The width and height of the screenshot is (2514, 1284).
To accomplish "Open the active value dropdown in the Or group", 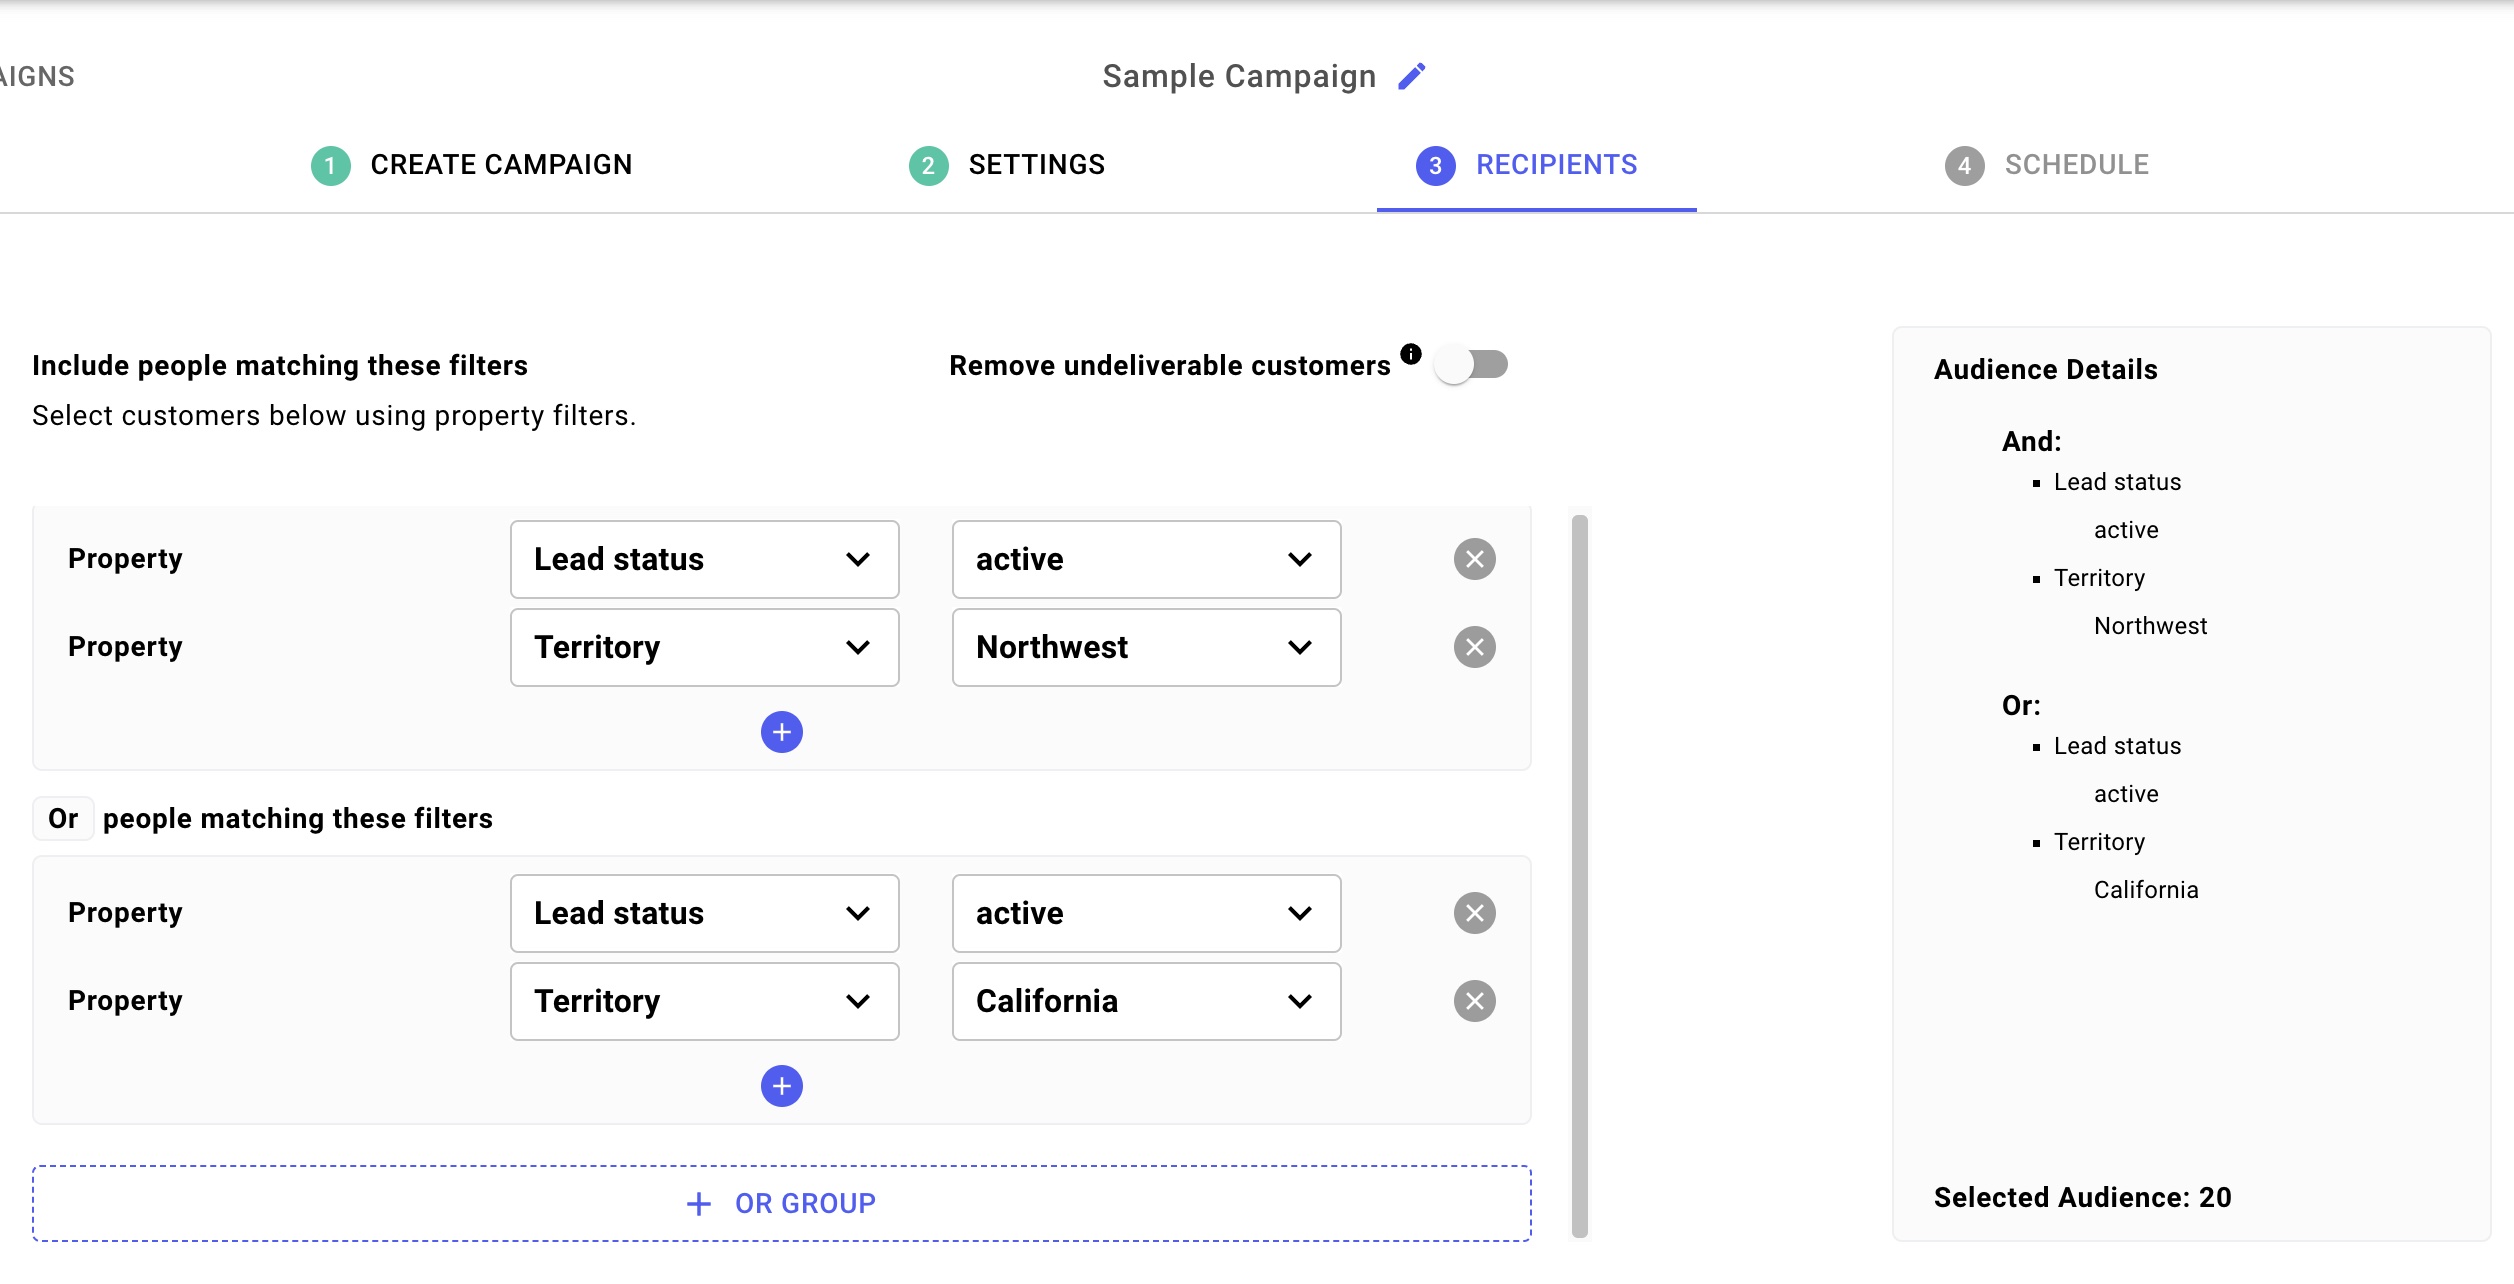I will click(1146, 913).
